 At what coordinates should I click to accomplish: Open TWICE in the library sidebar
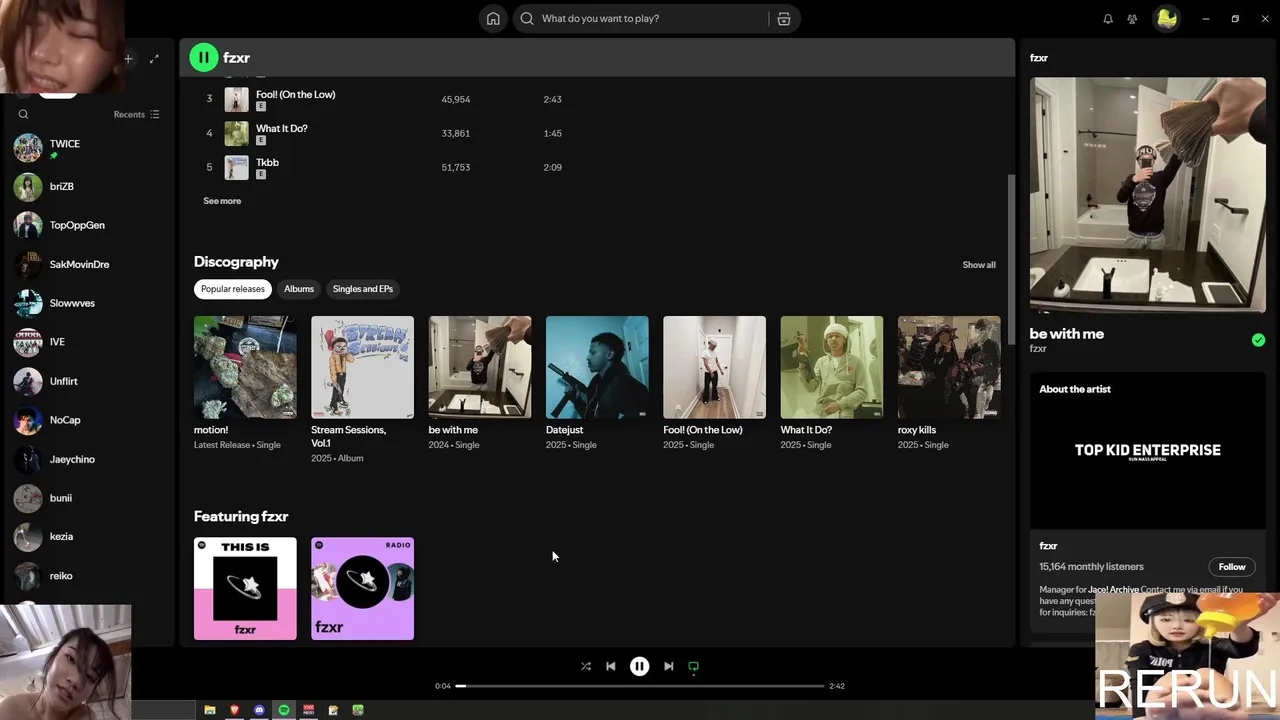click(87, 148)
